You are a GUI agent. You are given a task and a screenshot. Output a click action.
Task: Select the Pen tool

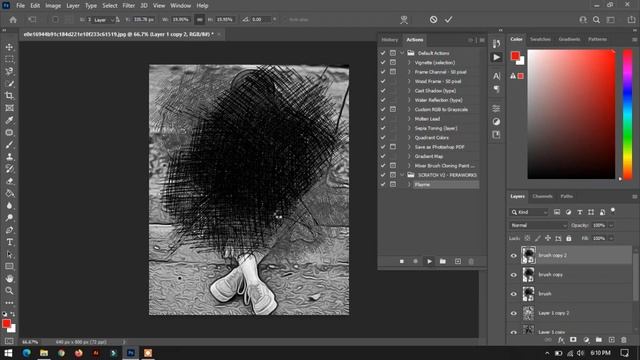9,230
